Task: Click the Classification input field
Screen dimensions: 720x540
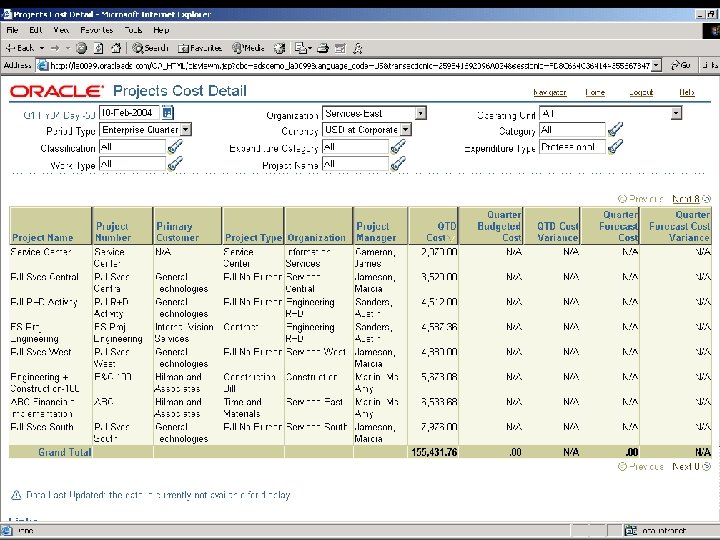Action: [x=132, y=147]
